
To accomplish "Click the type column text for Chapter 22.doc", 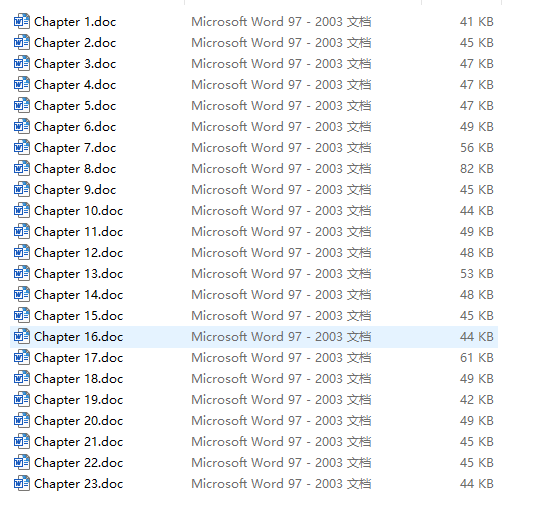I will (x=281, y=462).
